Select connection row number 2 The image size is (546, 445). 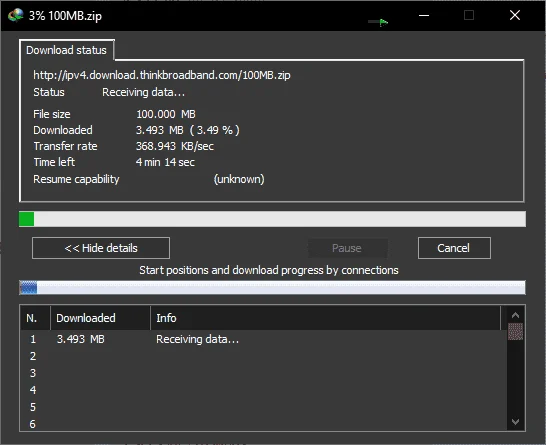[263, 356]
